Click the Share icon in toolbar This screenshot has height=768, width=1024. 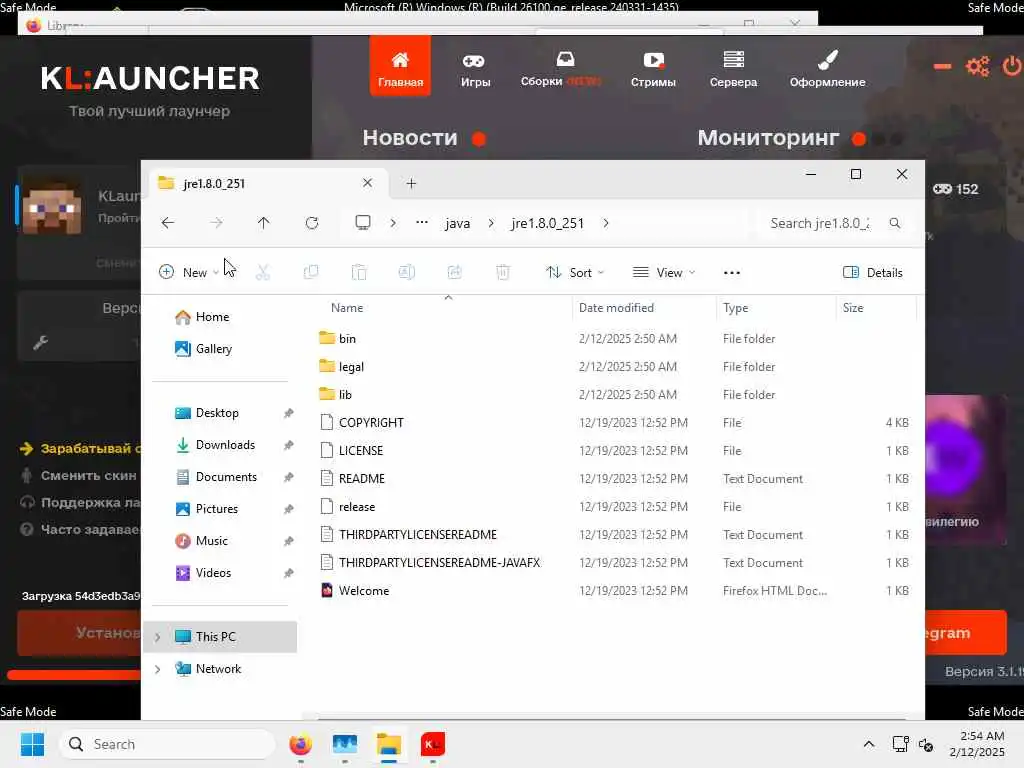coord(455,272)
